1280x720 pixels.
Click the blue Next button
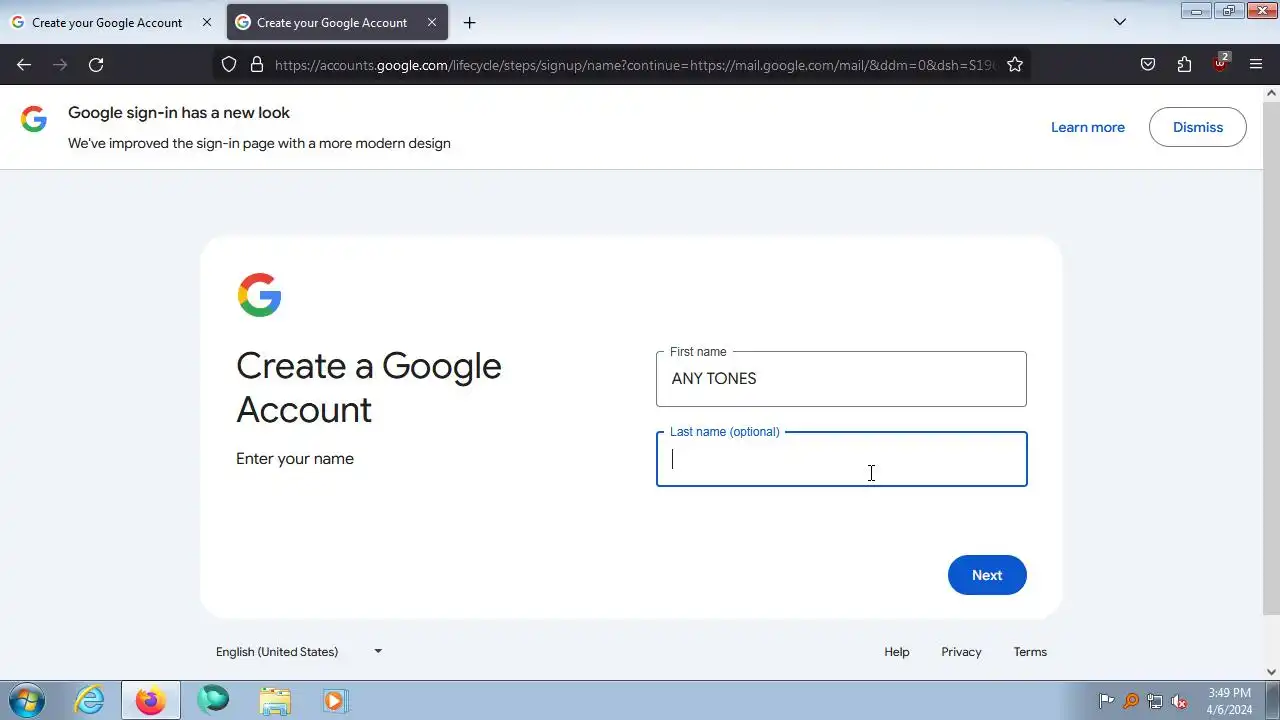click(x=987, y=575)
